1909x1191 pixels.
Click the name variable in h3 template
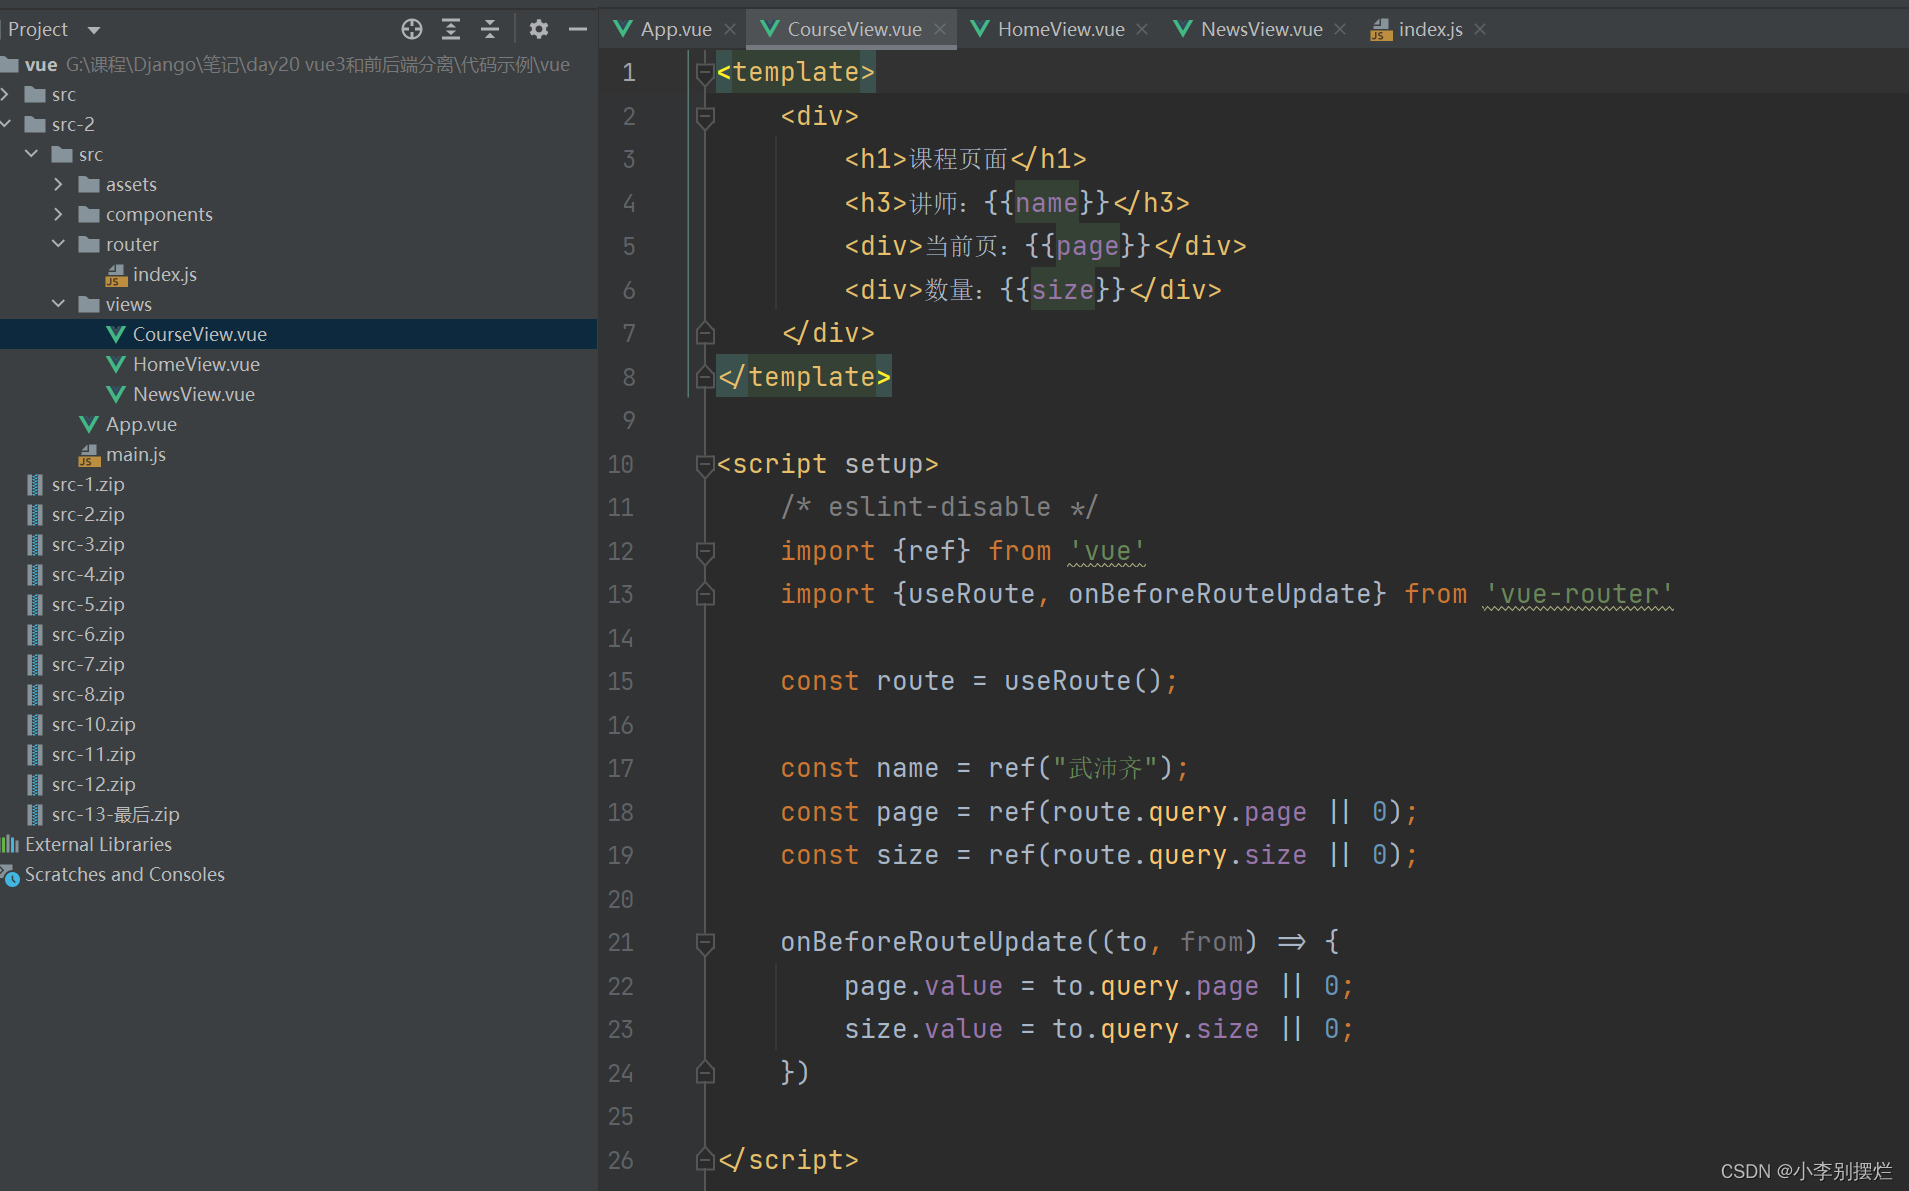pos(1046,203)
